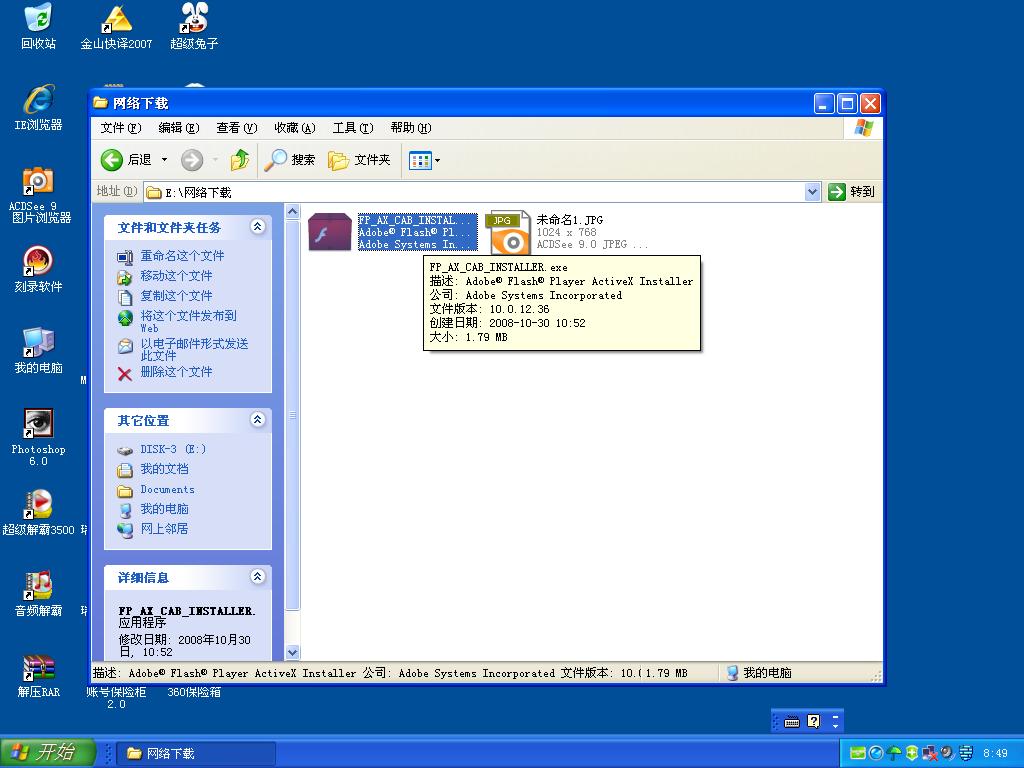Click the taskbar clock showing 8:49

[x=995, y=754]
